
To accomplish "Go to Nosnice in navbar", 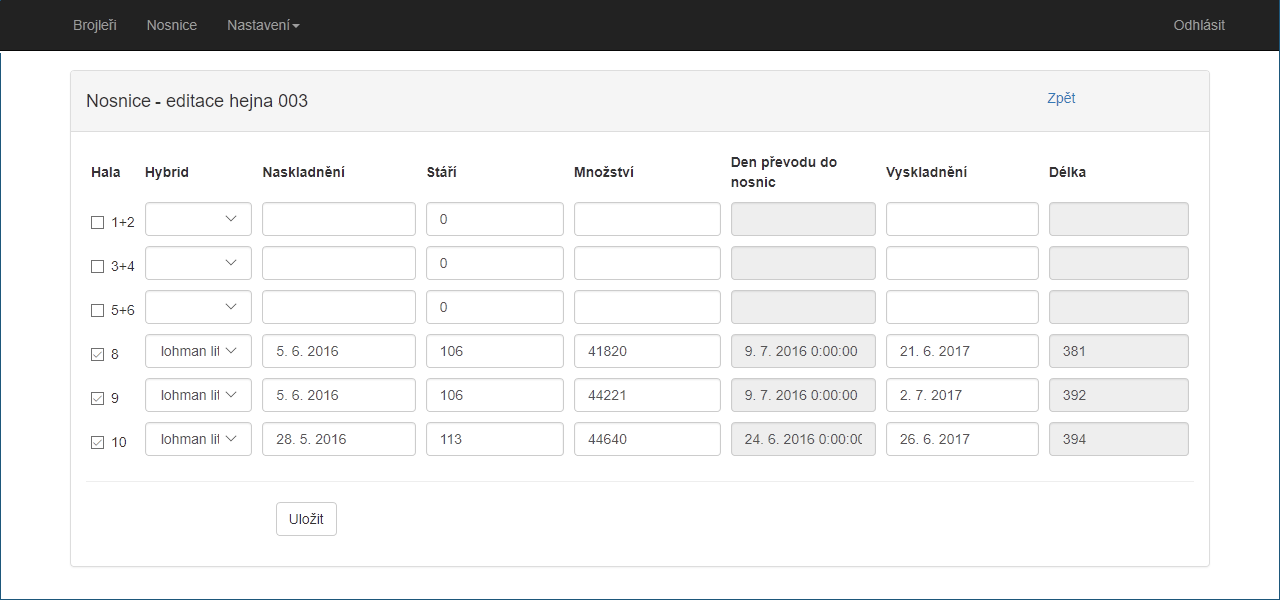I will click(172, 25).
